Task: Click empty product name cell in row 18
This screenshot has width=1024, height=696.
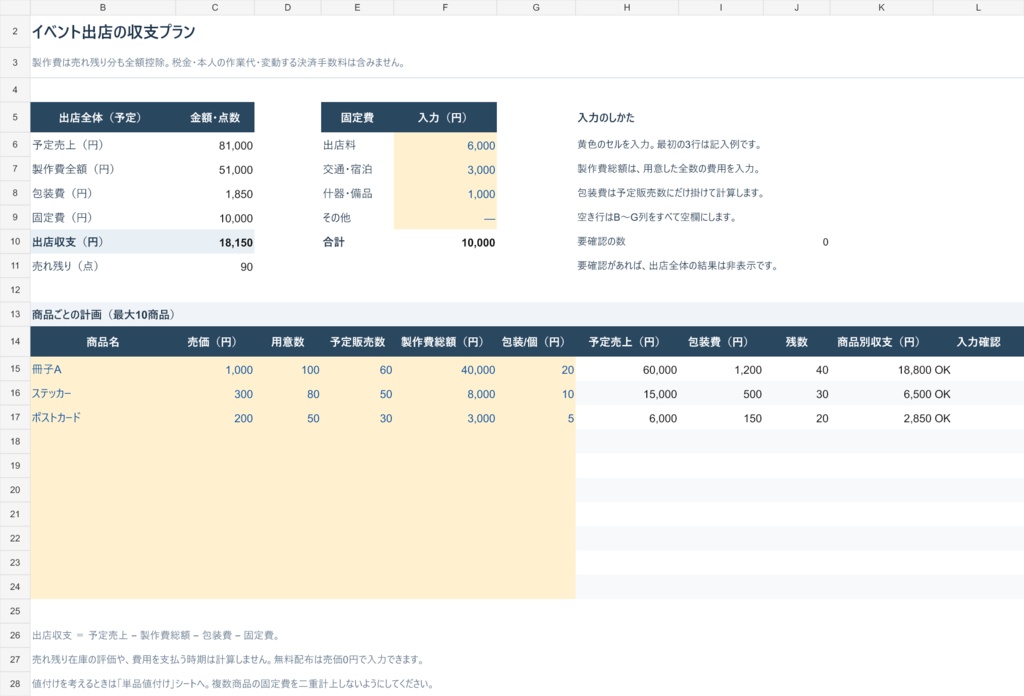Action: (x=103, y=442)
